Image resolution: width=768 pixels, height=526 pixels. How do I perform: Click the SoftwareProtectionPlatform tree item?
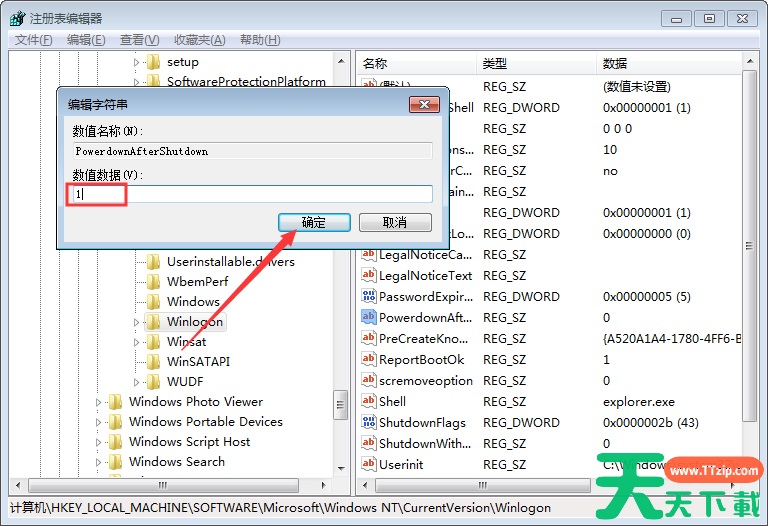point(246,81)
